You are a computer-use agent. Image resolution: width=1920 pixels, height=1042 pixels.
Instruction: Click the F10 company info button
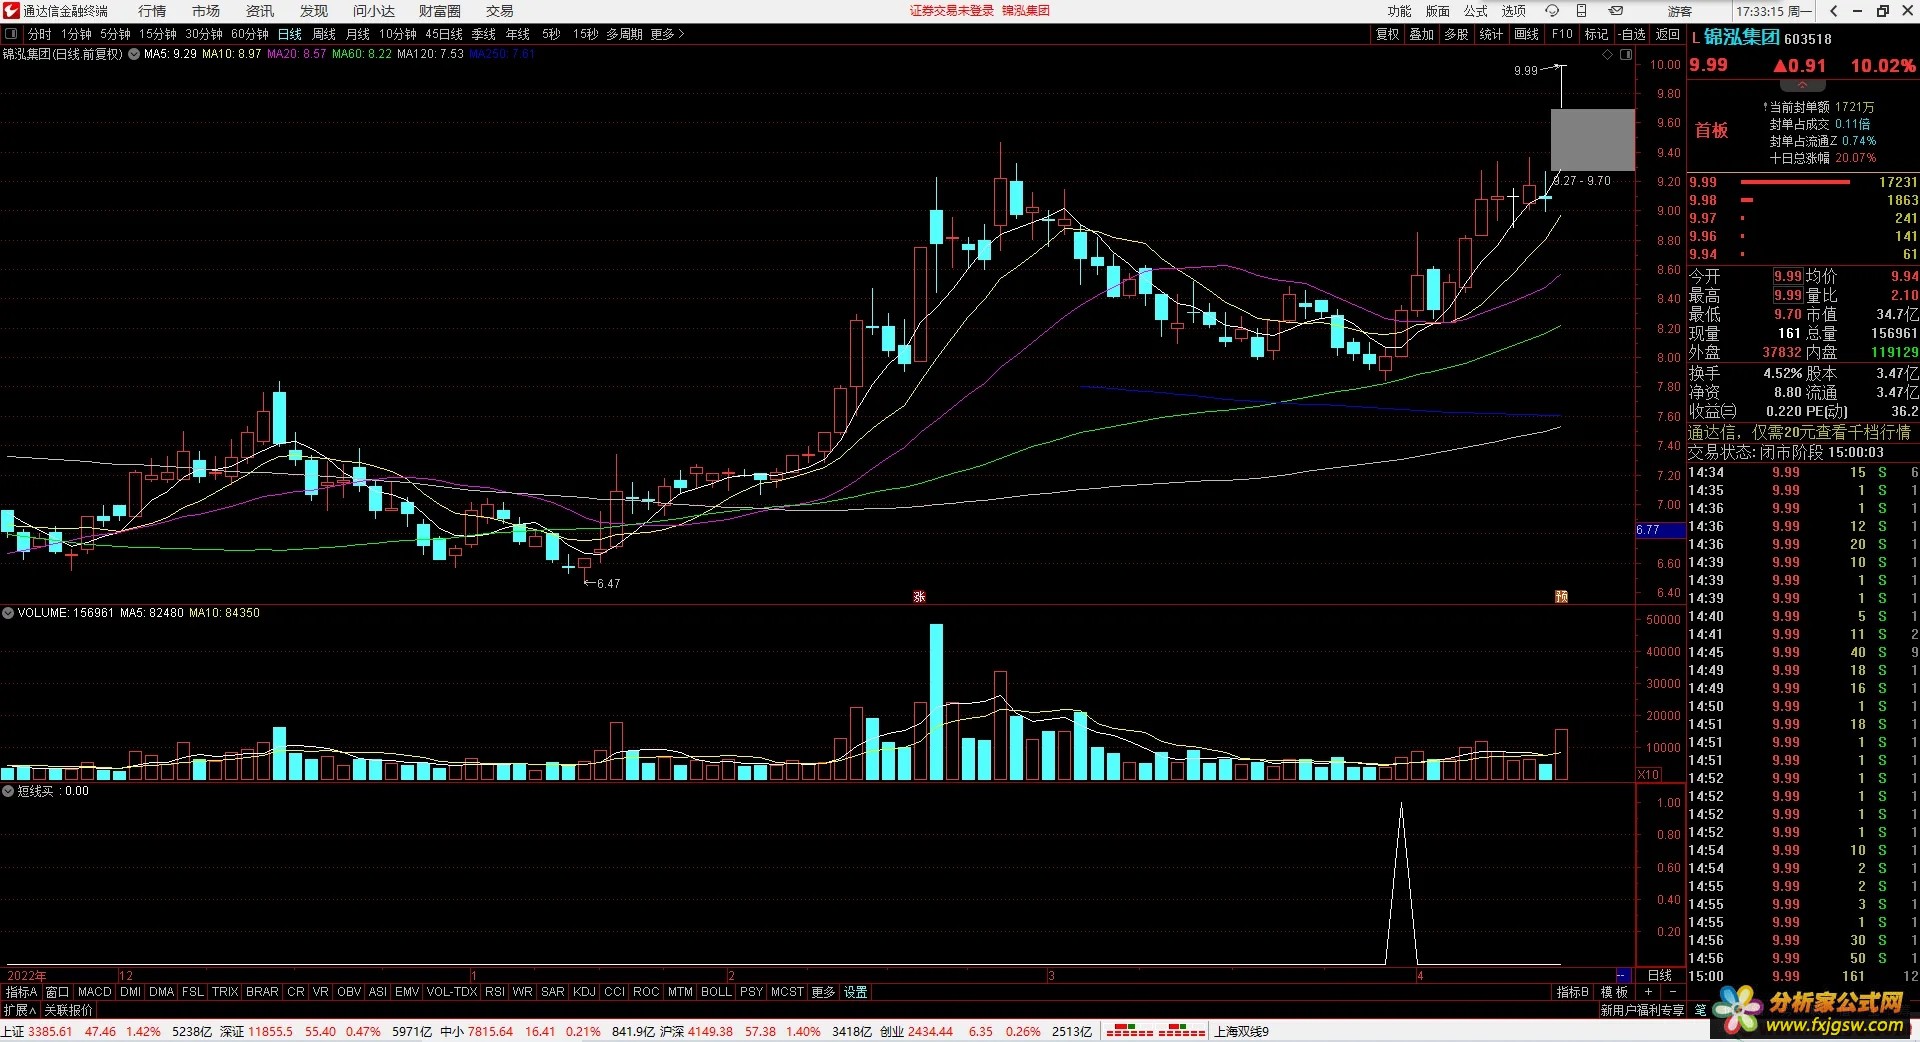click(x=1562, y=34)
